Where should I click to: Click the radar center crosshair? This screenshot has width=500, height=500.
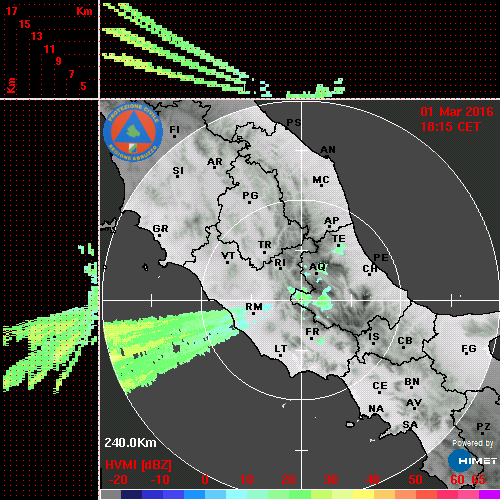[x=301, y=300]
